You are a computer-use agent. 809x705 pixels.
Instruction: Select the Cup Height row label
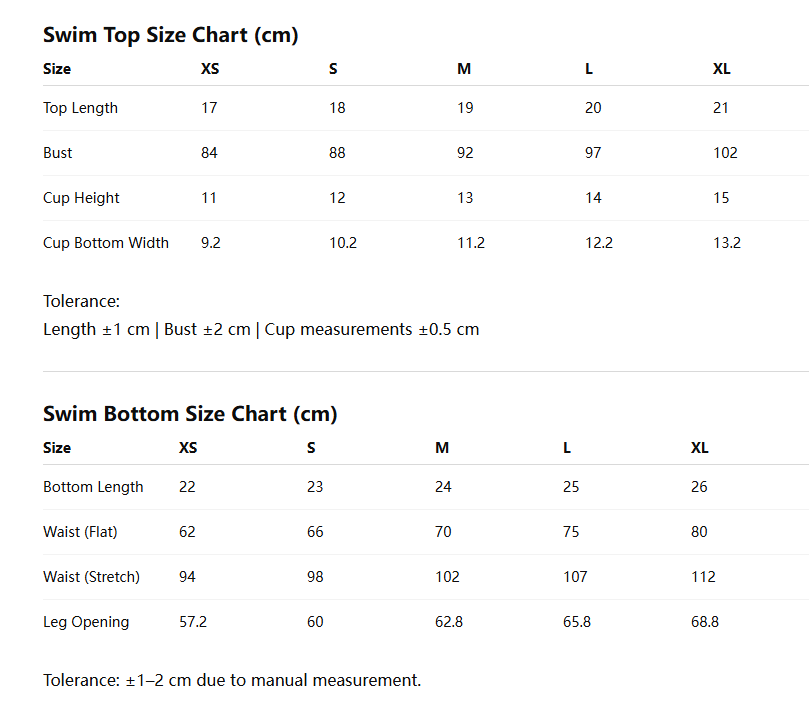pos(81,198)
